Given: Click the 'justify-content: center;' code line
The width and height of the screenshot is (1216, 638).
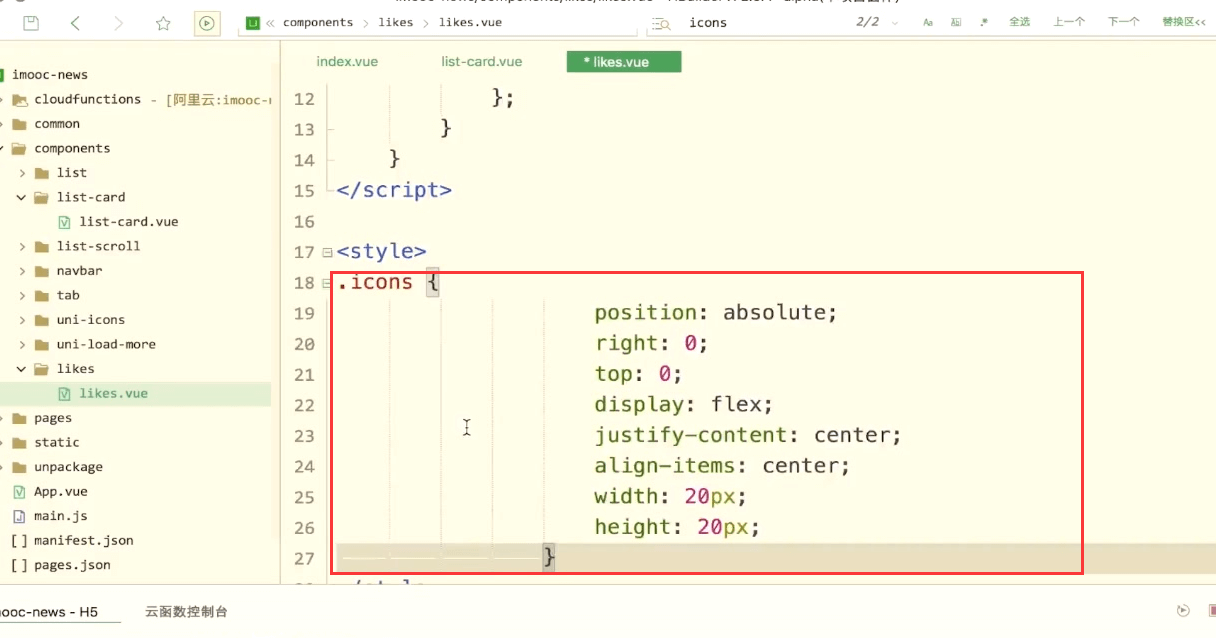Looking at the screenshot, I should click(x=748, y=436).
